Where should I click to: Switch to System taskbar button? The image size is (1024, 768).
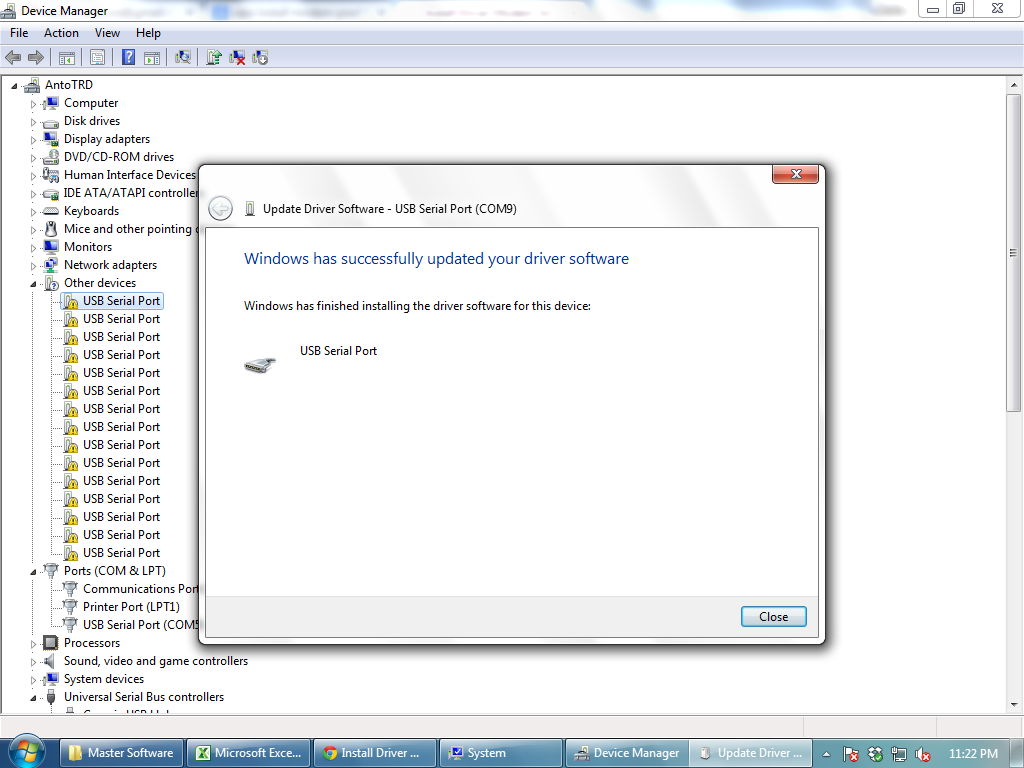coord(501,753)
